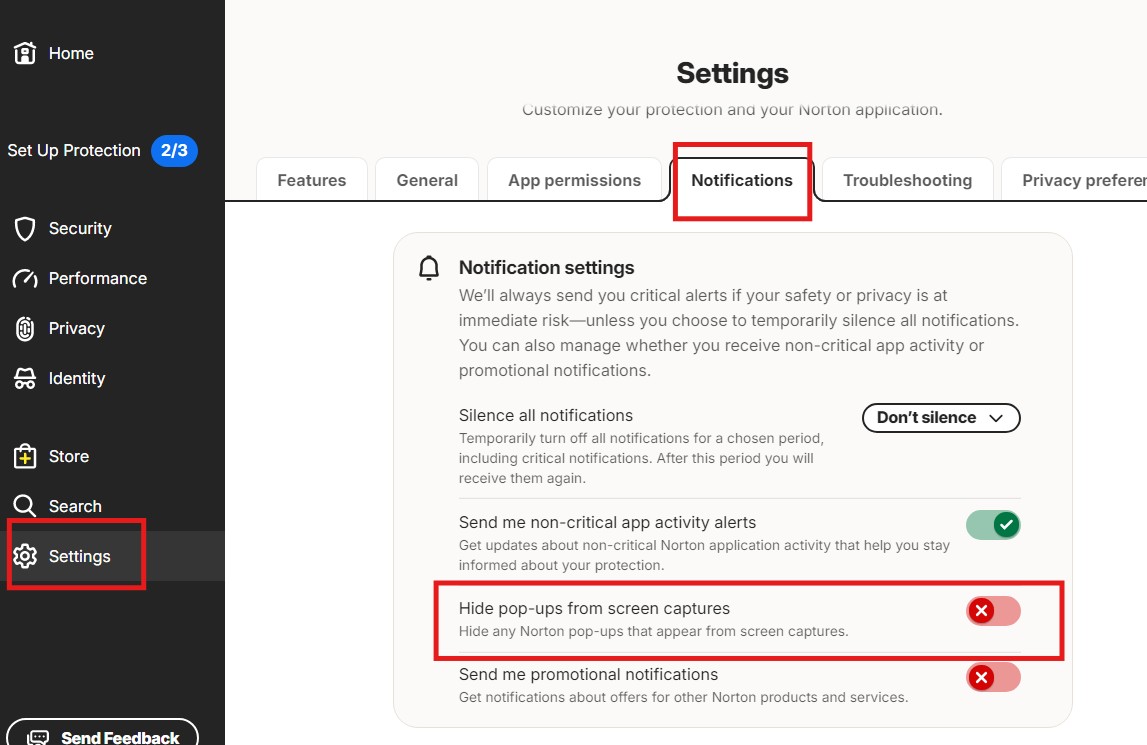Select the Performance gauge icon

pos(25,279)
